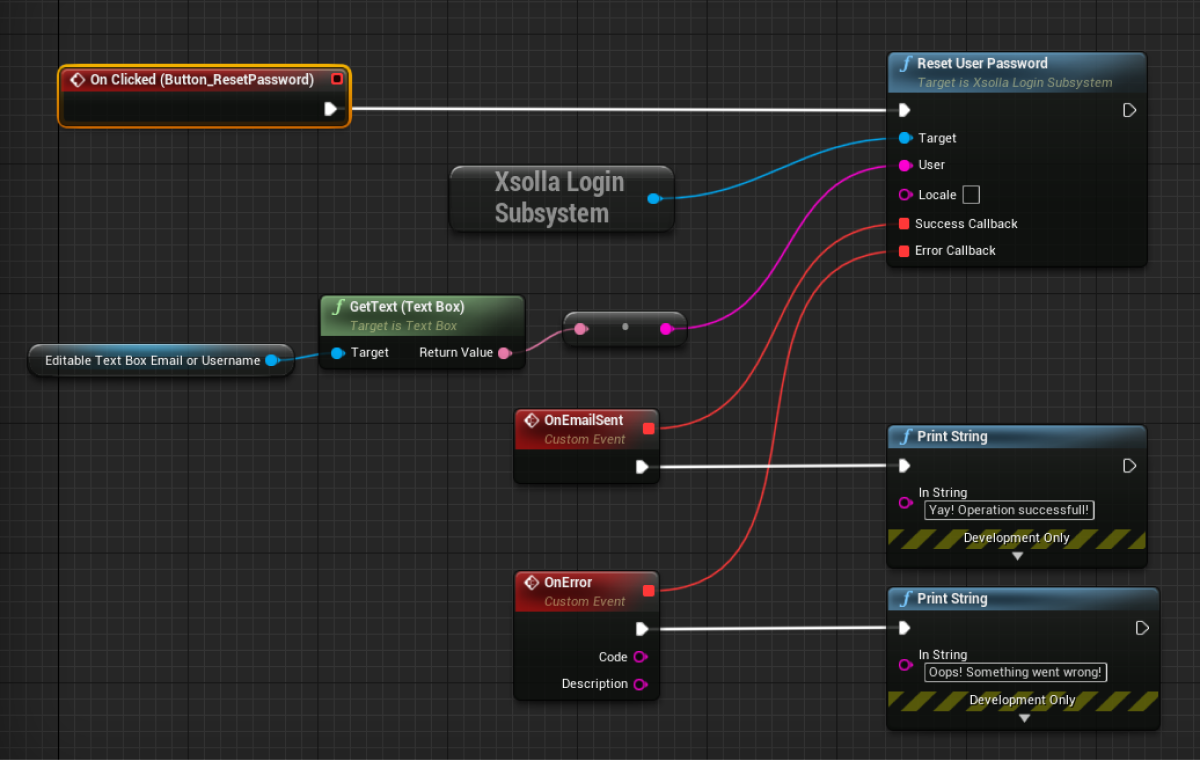1200x760 pixels.
Task: Edit the 'Oops! Something went wrong!' string field
Action: tap(1015, 673)
